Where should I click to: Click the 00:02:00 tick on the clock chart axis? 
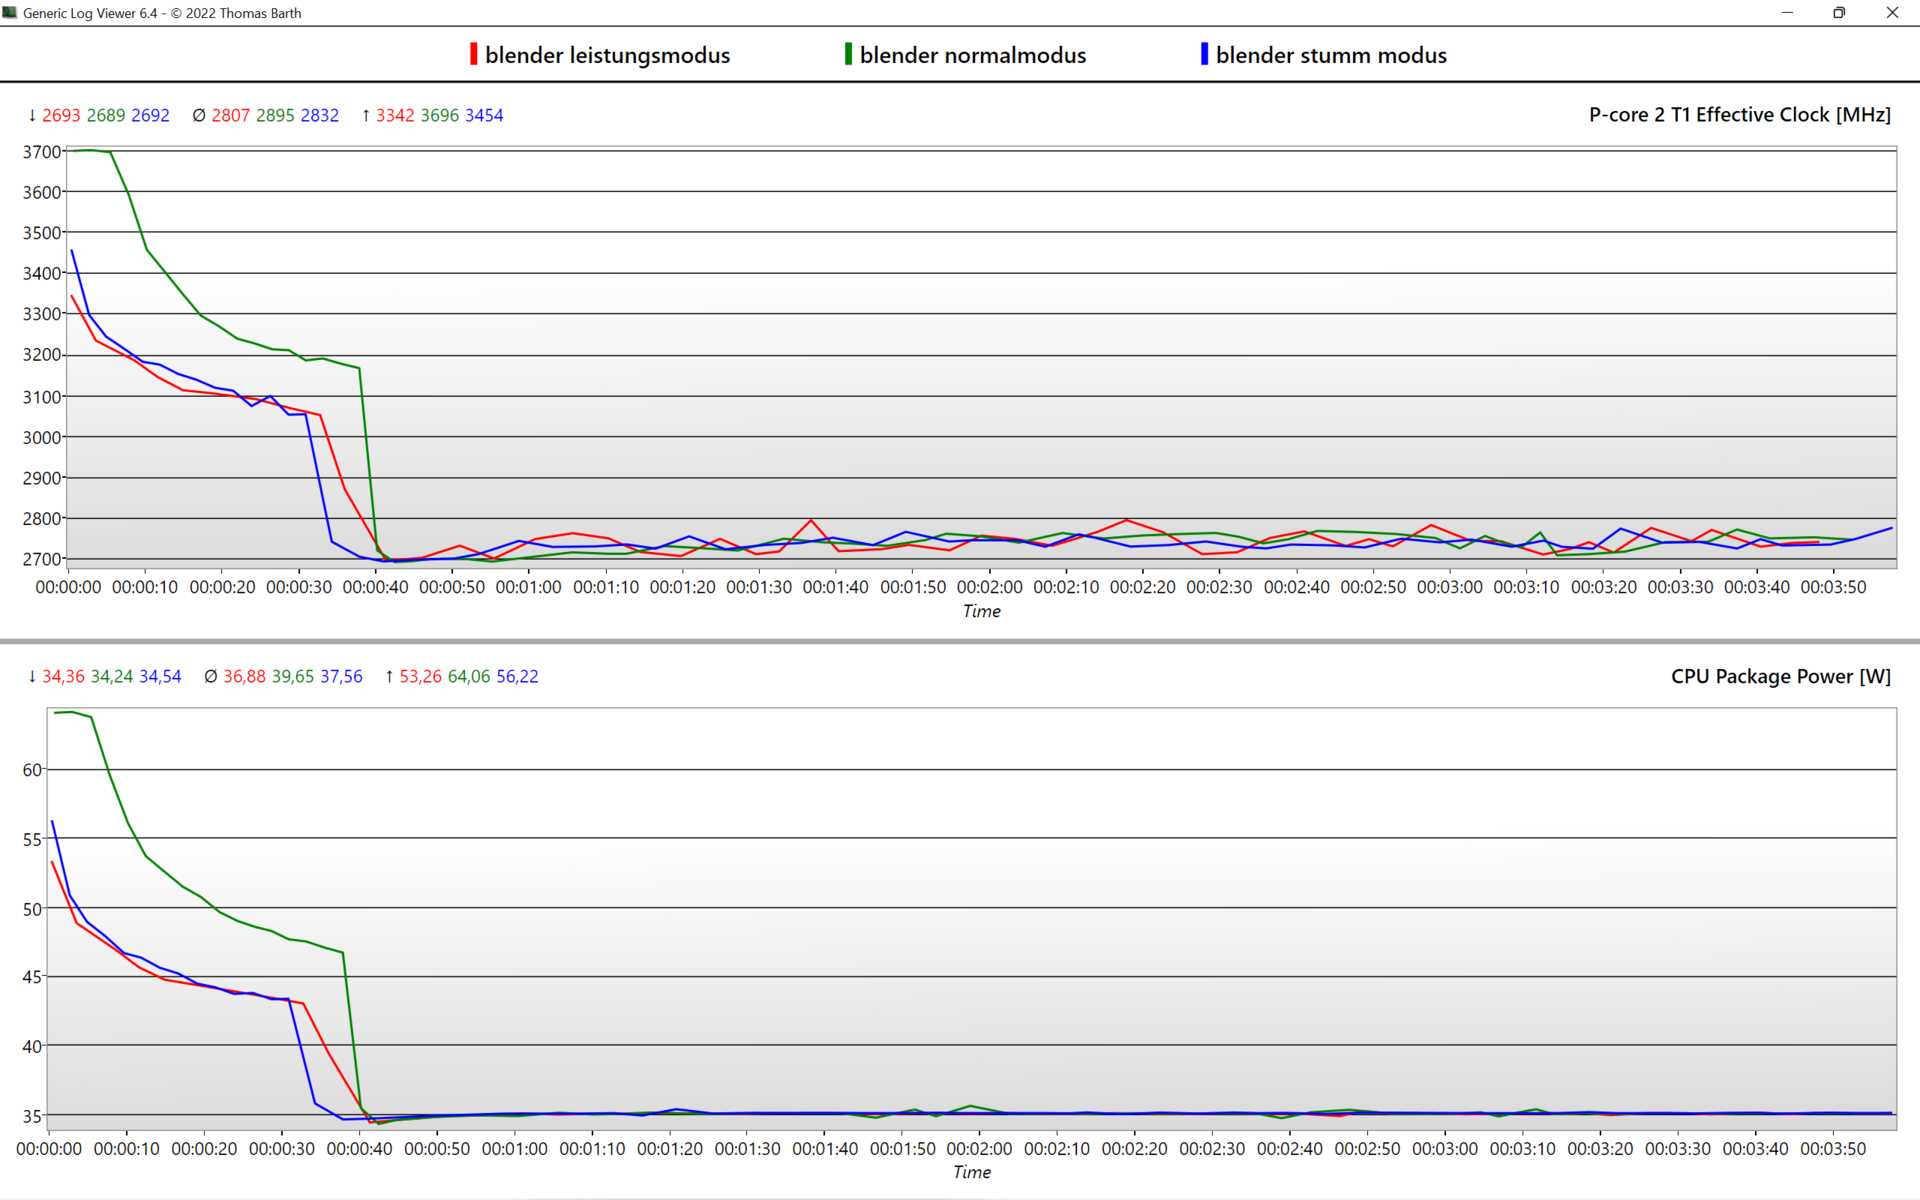click(989, 587)
